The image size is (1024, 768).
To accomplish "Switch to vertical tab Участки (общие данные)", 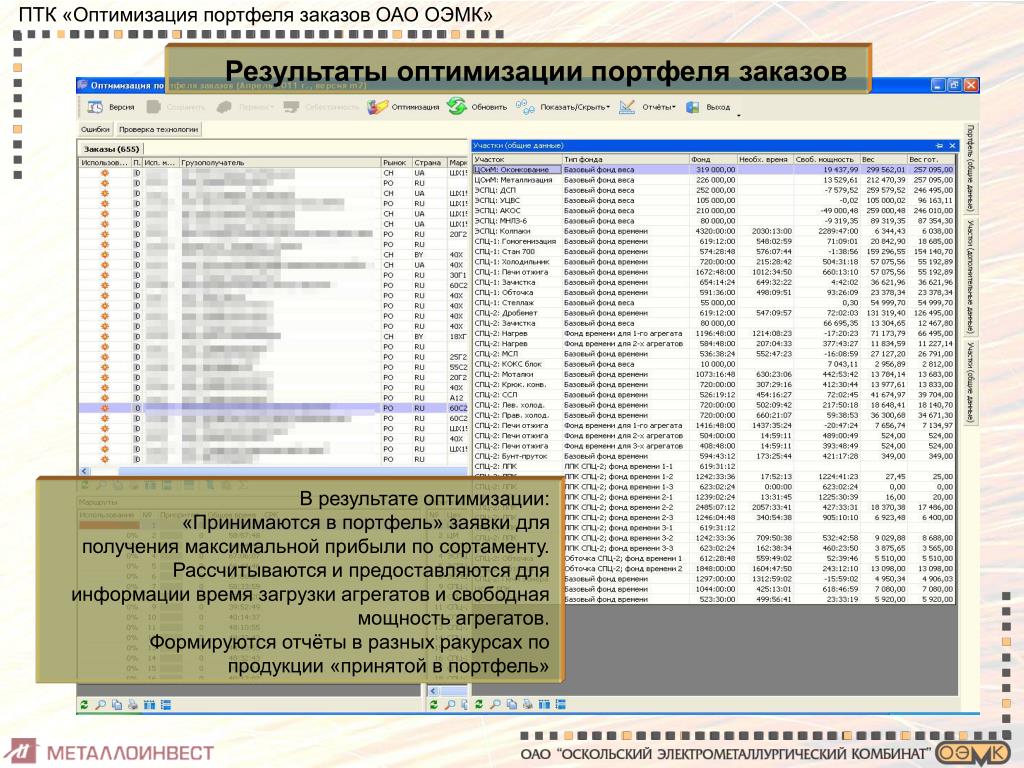I will (970, 381).
